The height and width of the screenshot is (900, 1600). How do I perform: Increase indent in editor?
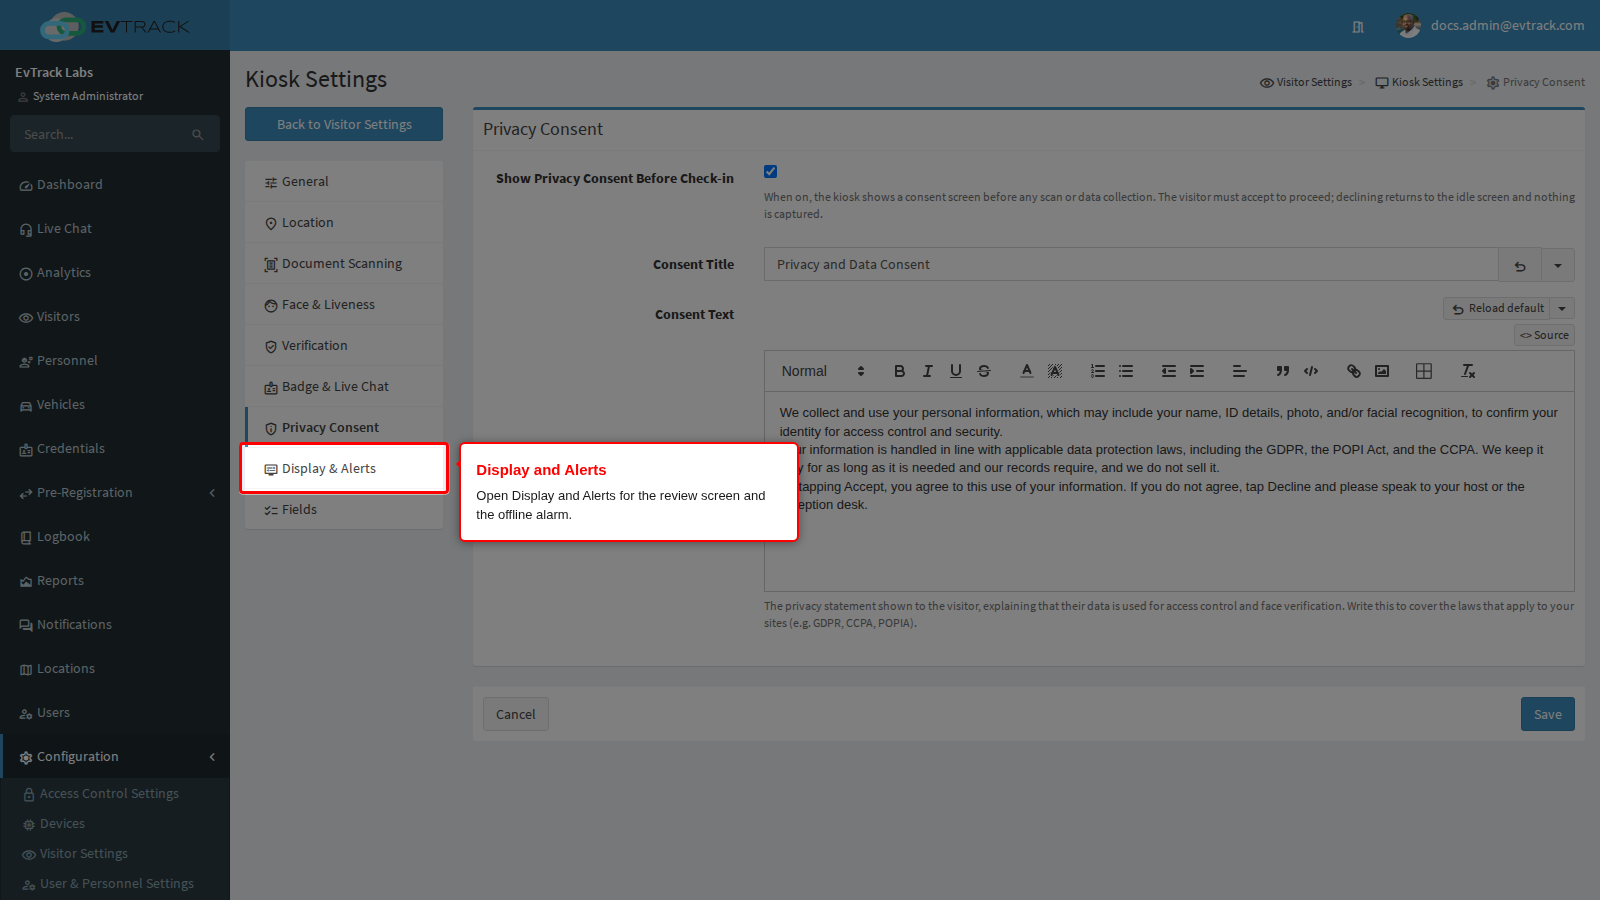1196,371
